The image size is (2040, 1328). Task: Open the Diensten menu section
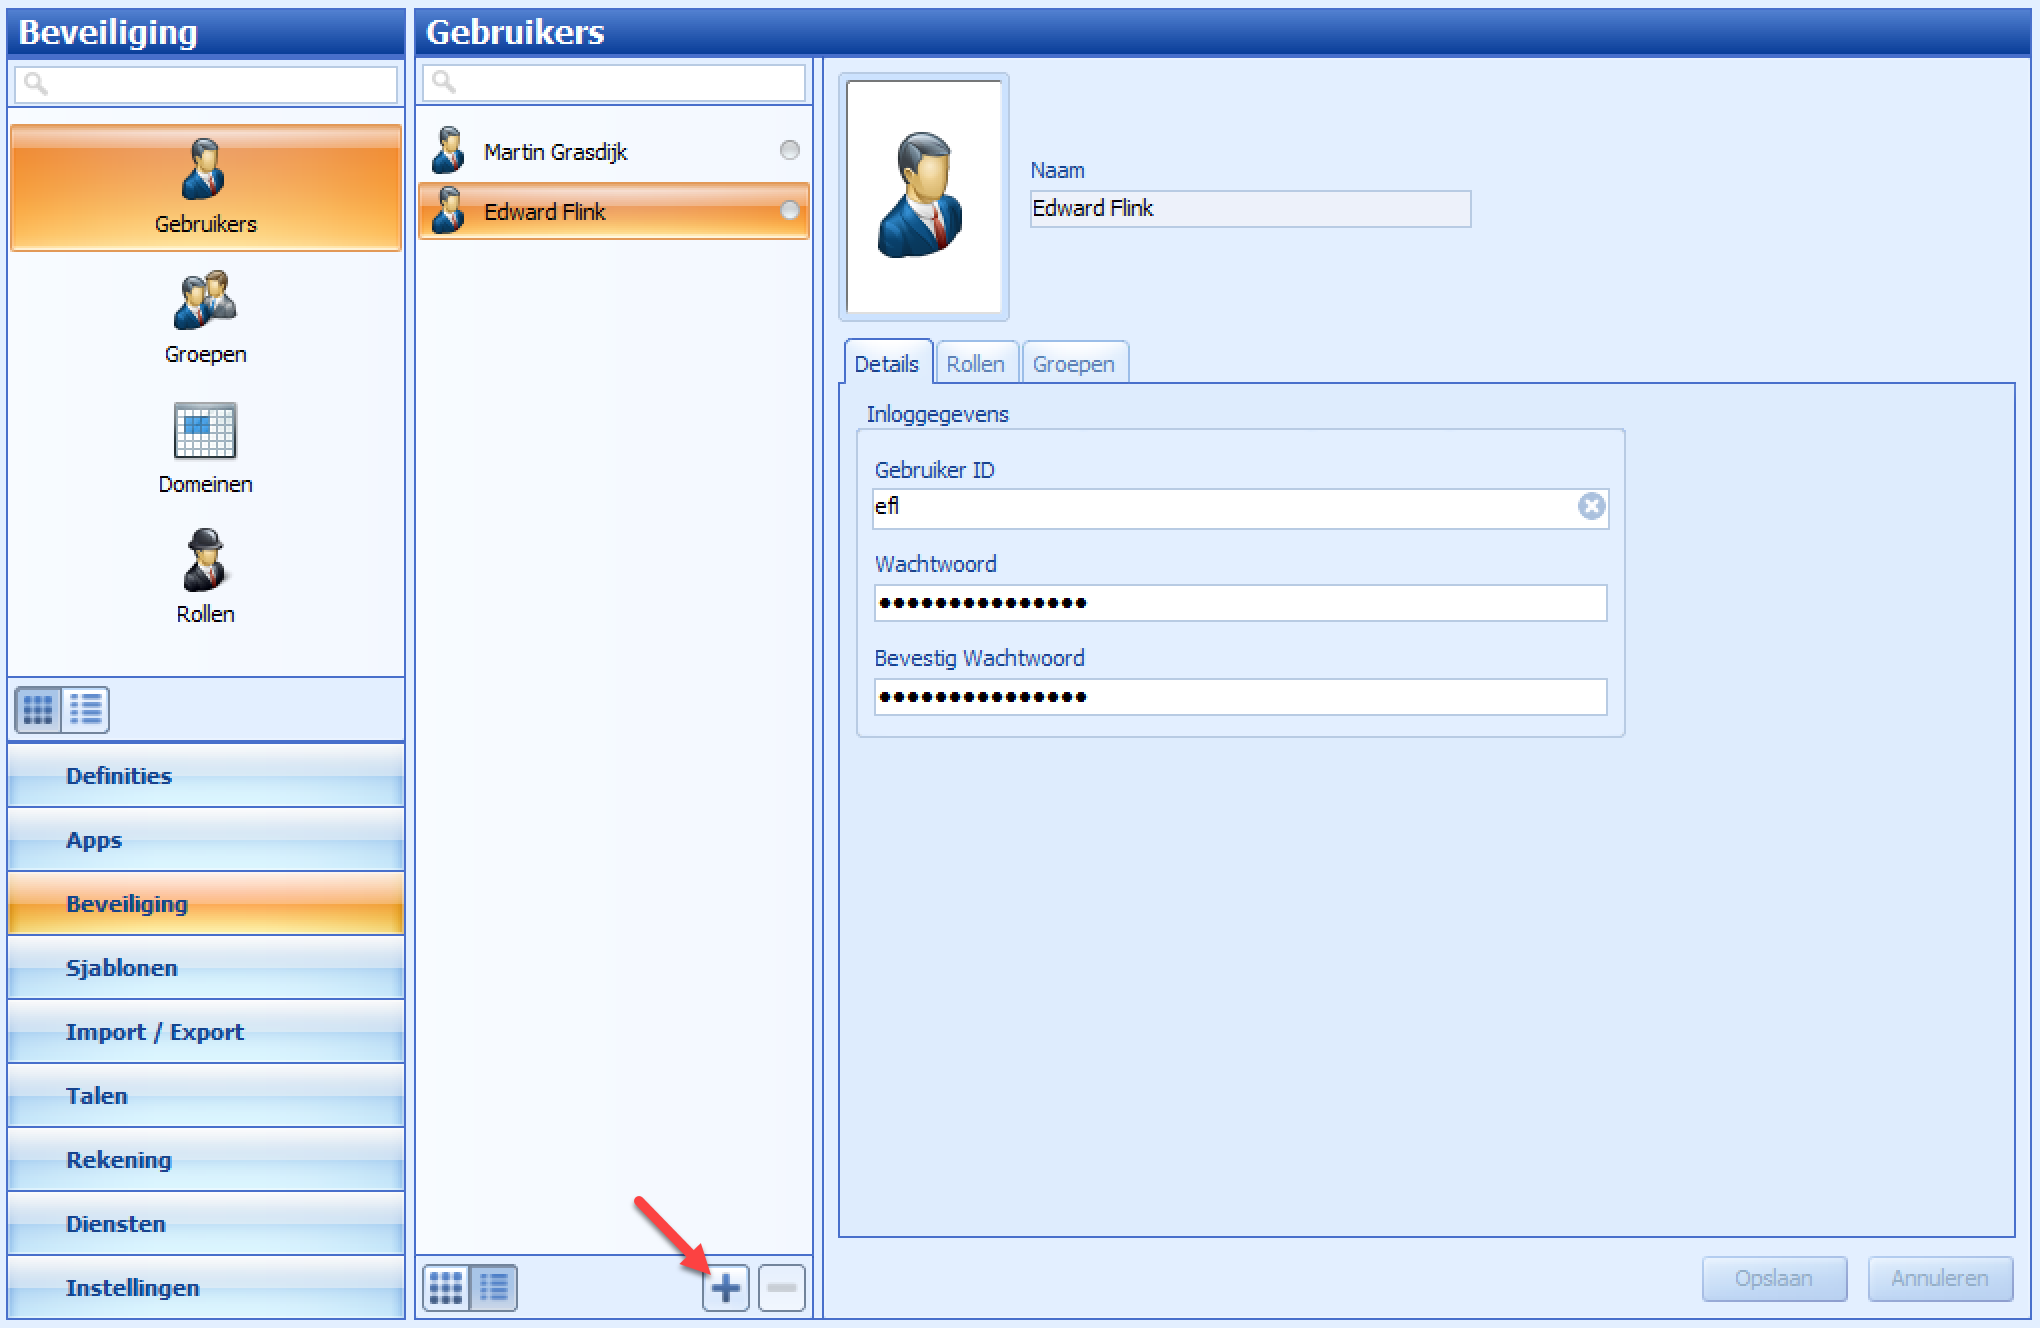point(206,1224)
